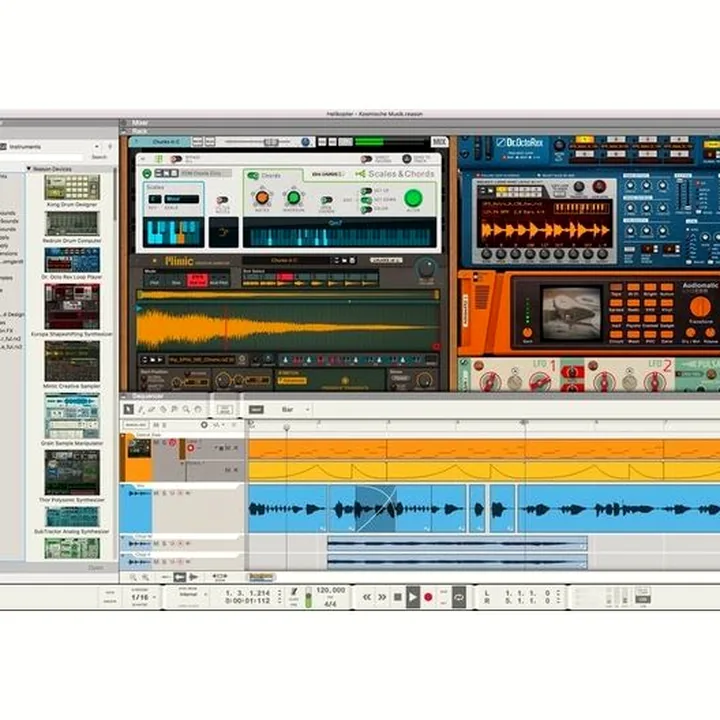Click the Stop button in transport

pos(398,597)
